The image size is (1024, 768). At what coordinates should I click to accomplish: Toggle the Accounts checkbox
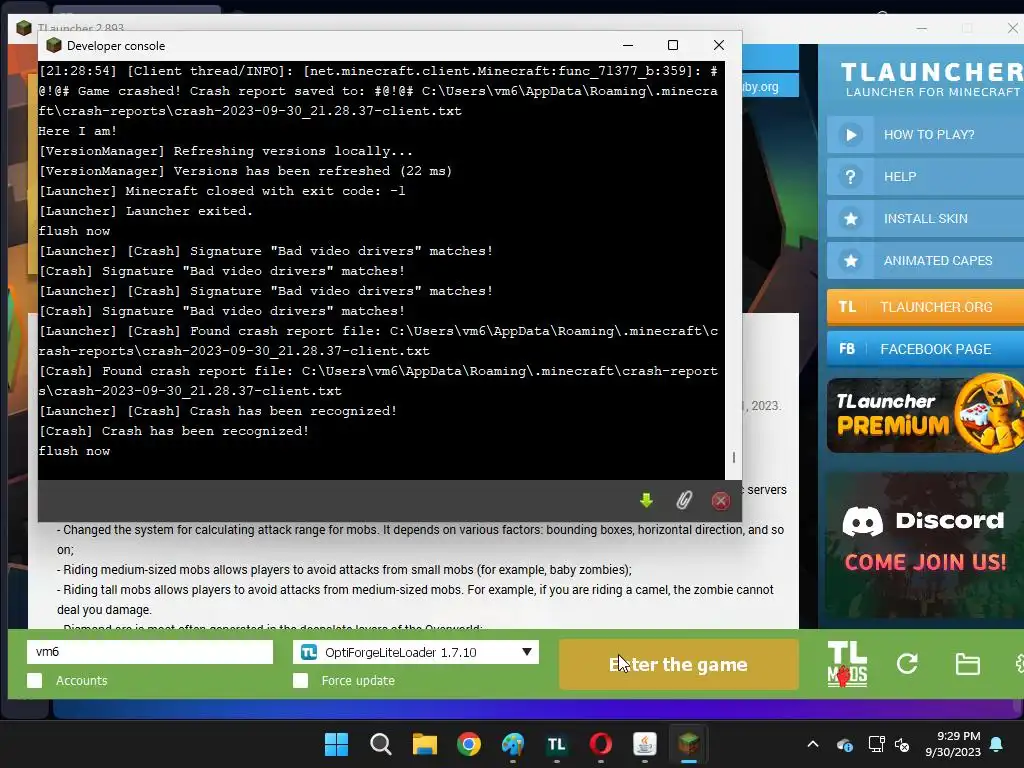[x=35, y=680]
